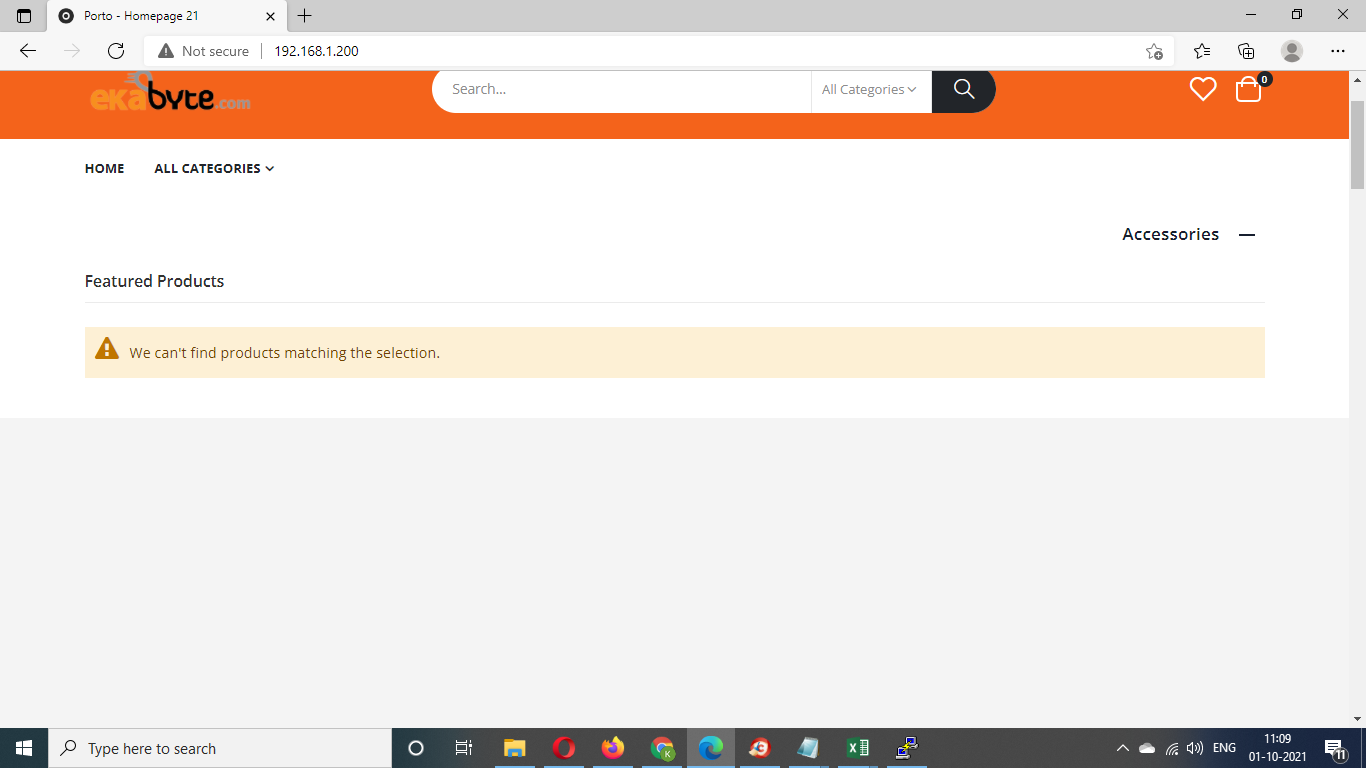Image resolution: width=1366 pixels, height=768 pixels.
Task: Click the warning triangle in the notice banner
Action: tap(107, 350)
